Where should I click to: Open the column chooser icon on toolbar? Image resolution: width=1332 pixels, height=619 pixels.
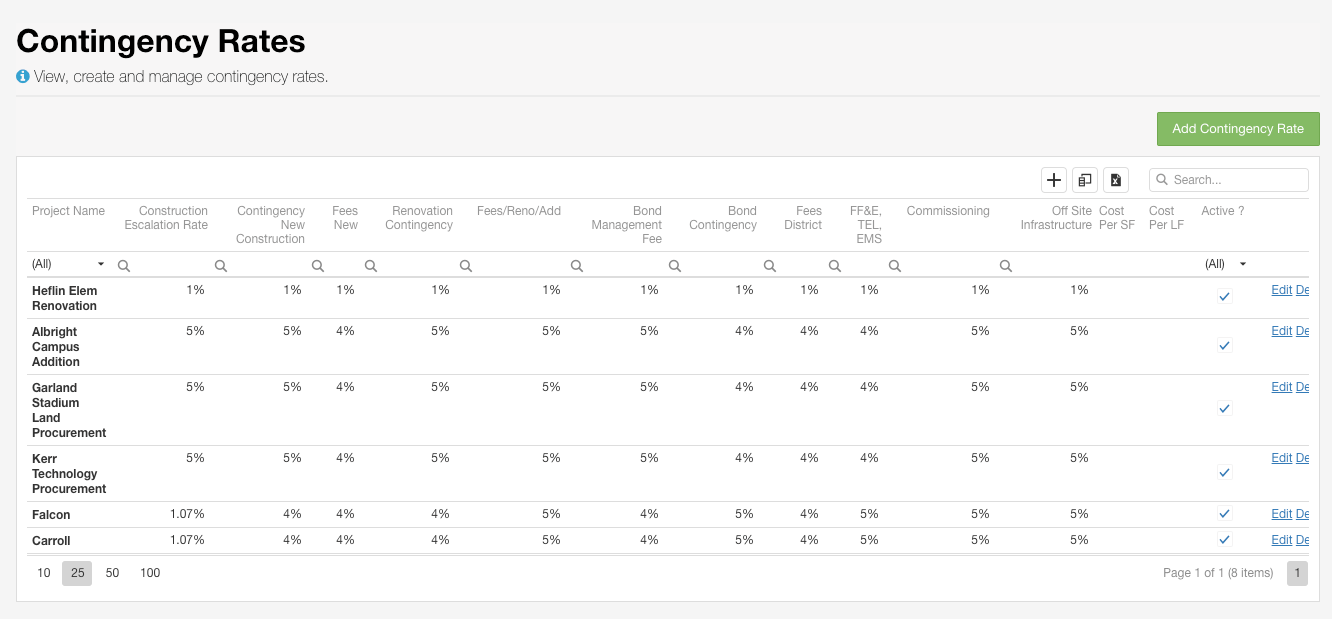click(x=1084, y=180)
